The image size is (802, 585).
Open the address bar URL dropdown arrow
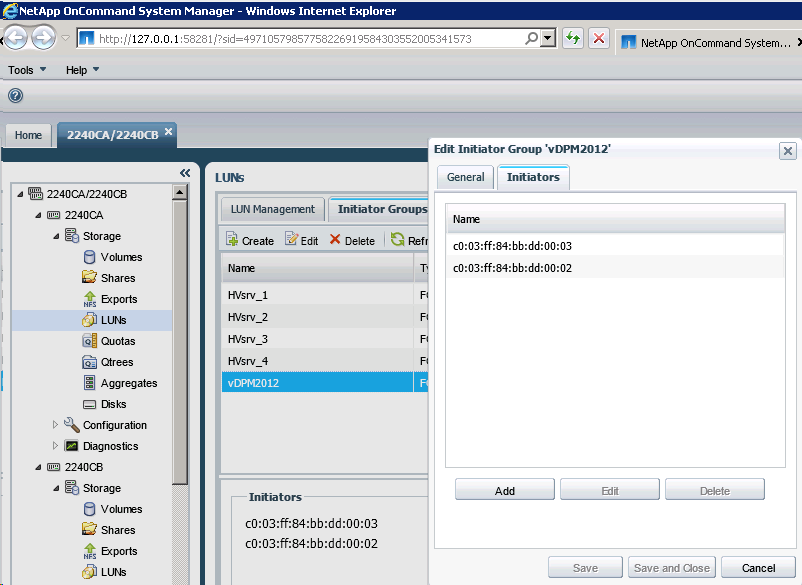548,38
